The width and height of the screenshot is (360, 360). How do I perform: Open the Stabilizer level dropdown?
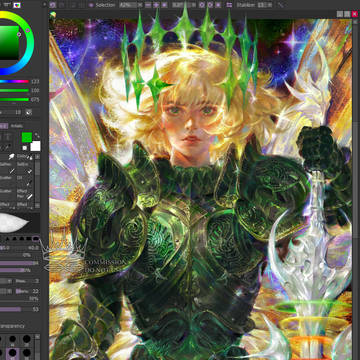coord(265,5)
